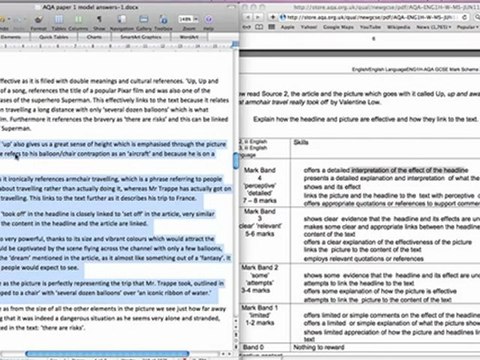Screen dimensions: 480x360
Task: Click 'employs relevant quotations or references' line
Action: (x=364, y=259)
